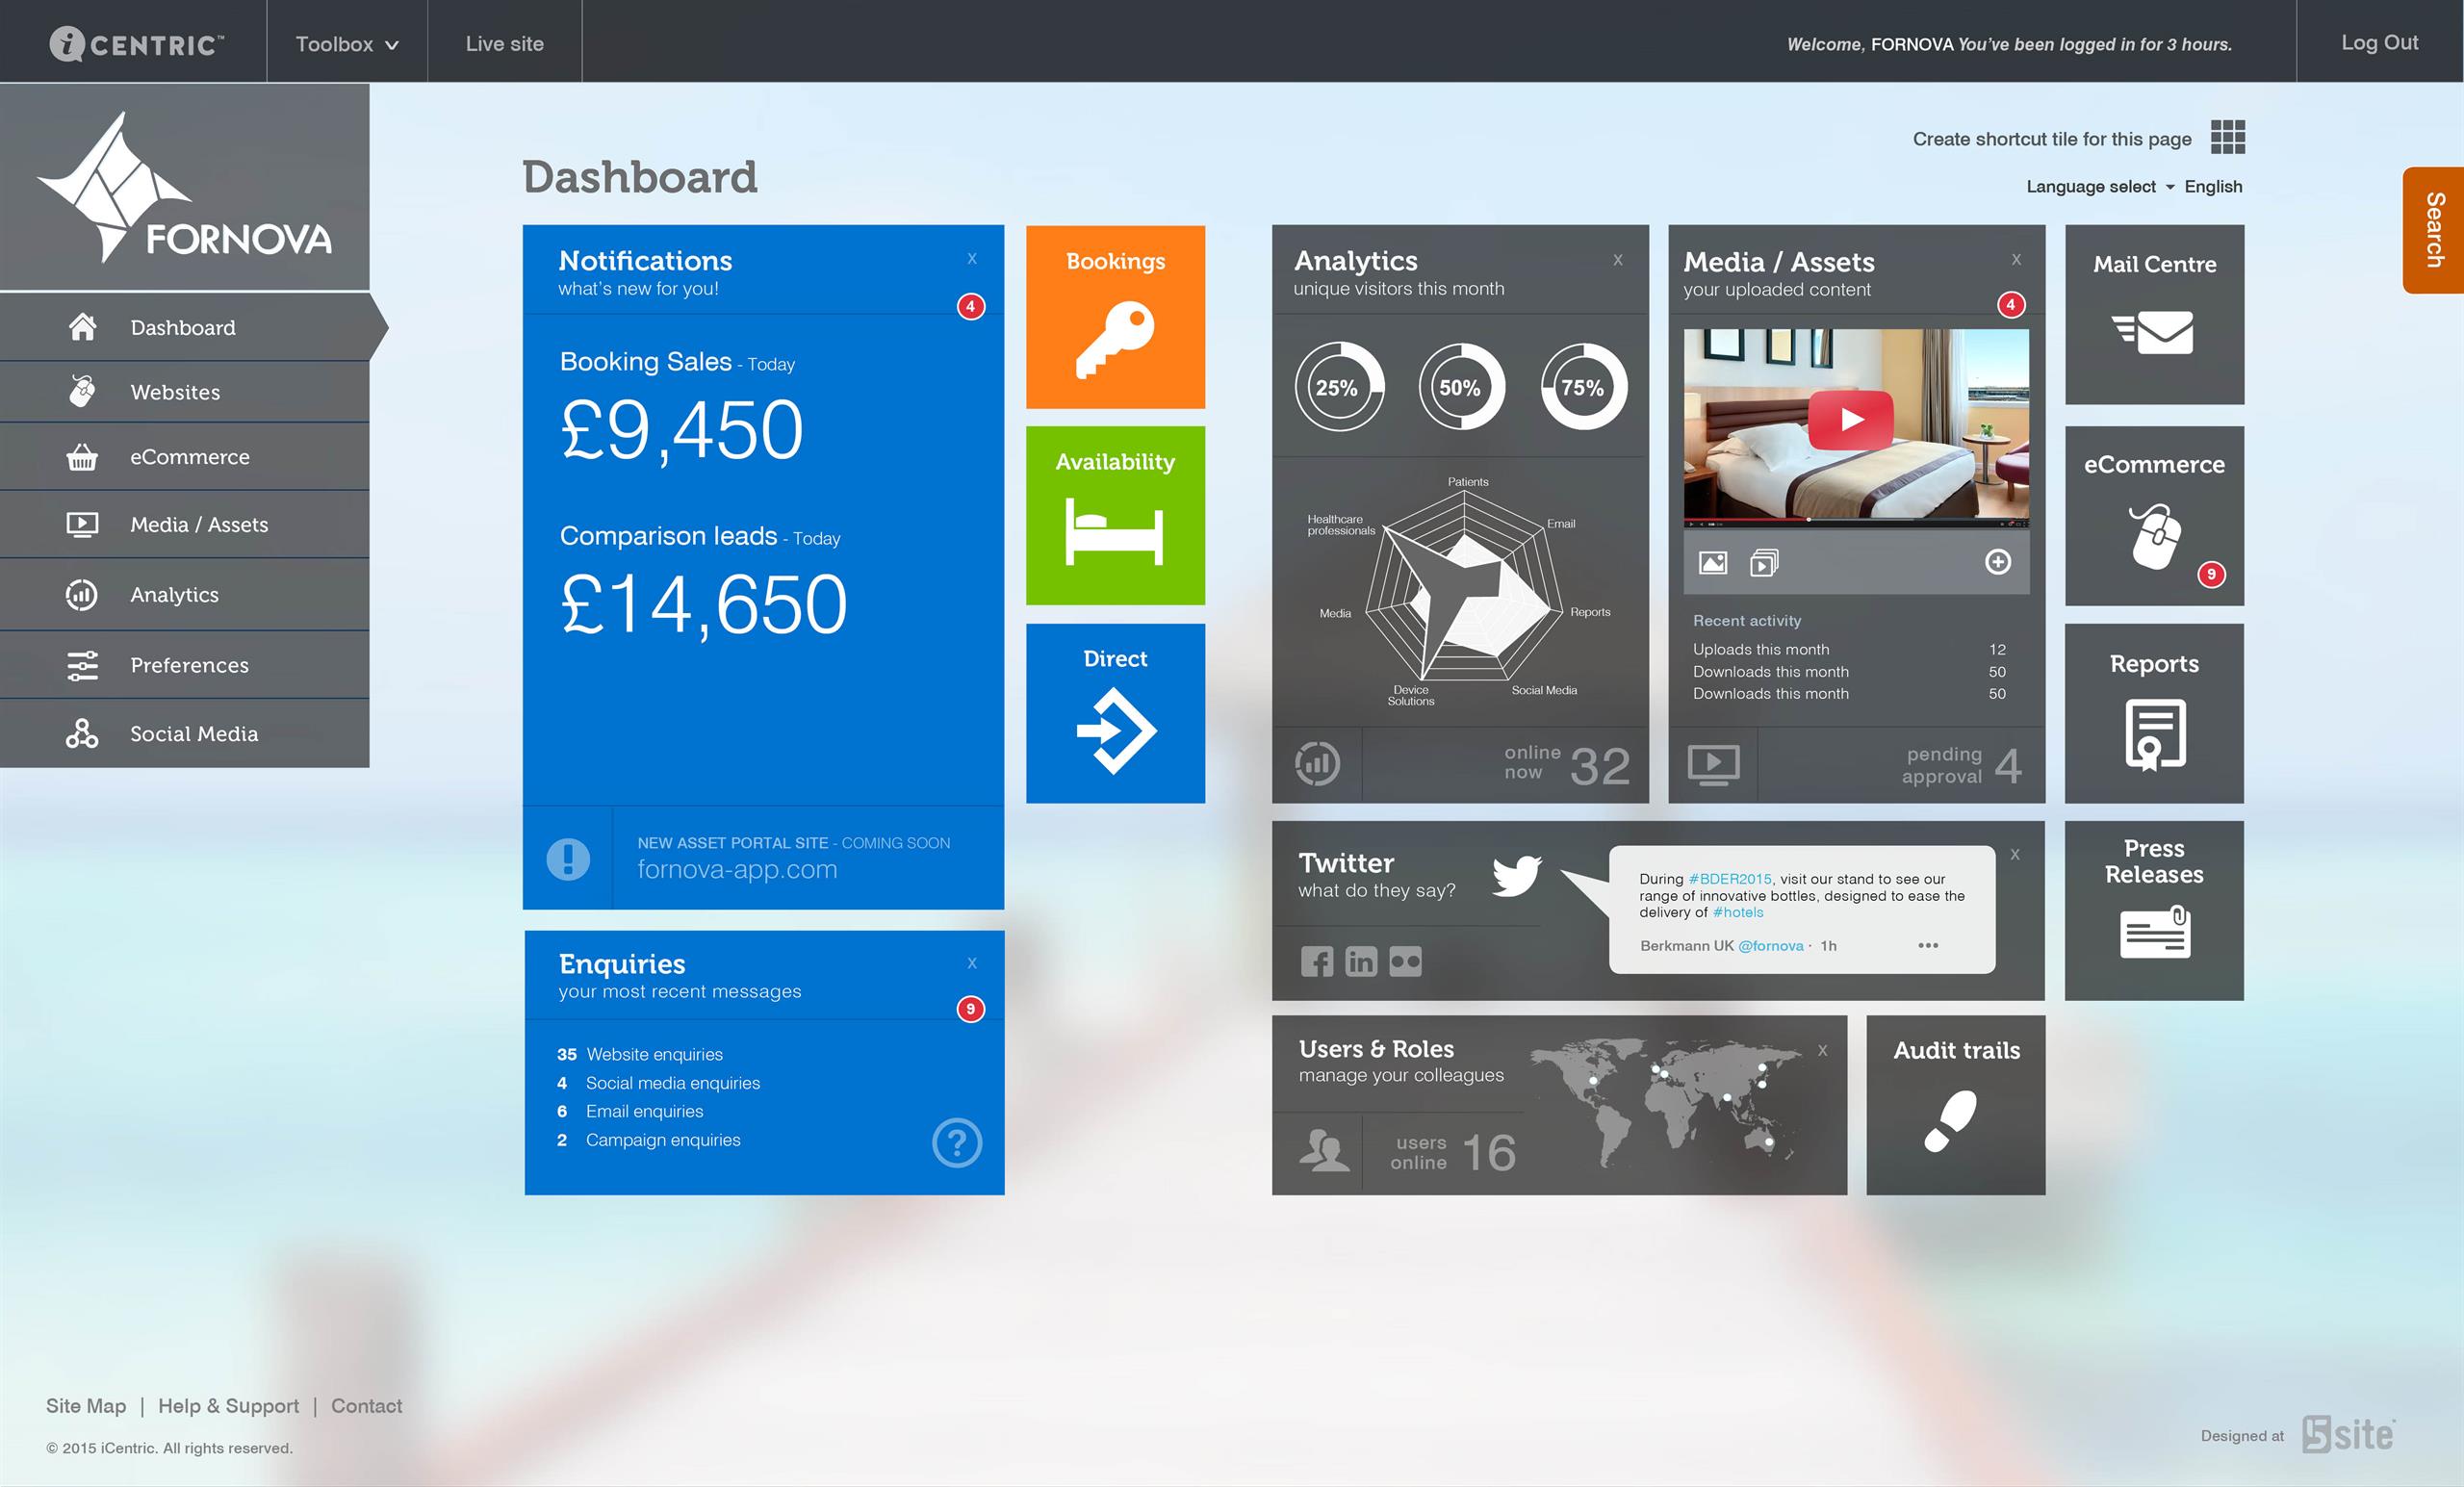Click the #BDER2015 hashtag link
Screen dimensions: 2464x1487
tap(1729, 879)
